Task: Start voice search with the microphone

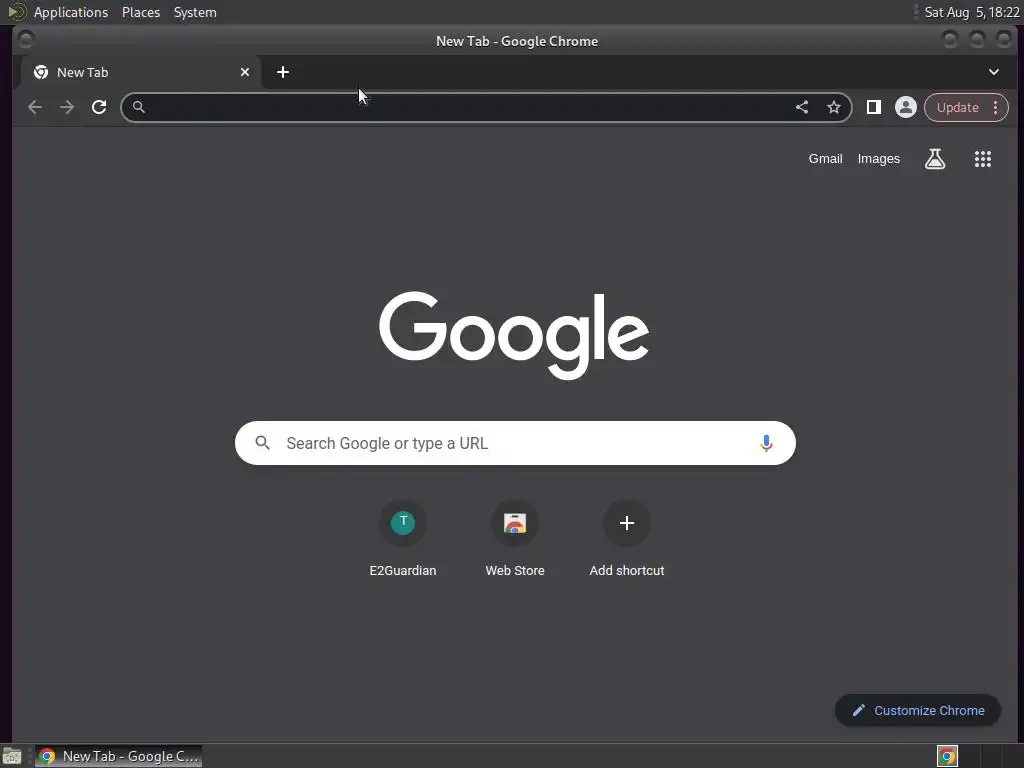Action: click(x=766, y=443)
